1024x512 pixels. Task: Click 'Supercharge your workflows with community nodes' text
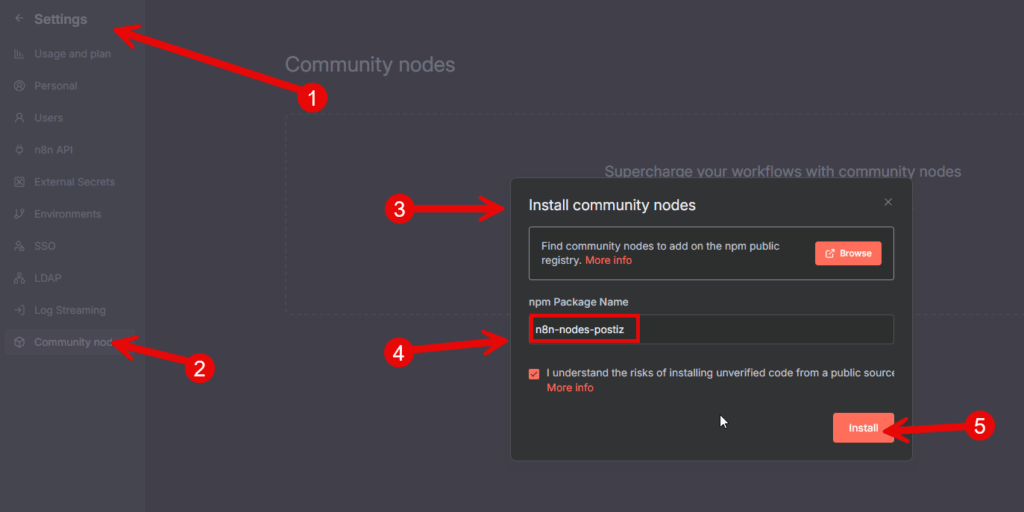point(782,171)
